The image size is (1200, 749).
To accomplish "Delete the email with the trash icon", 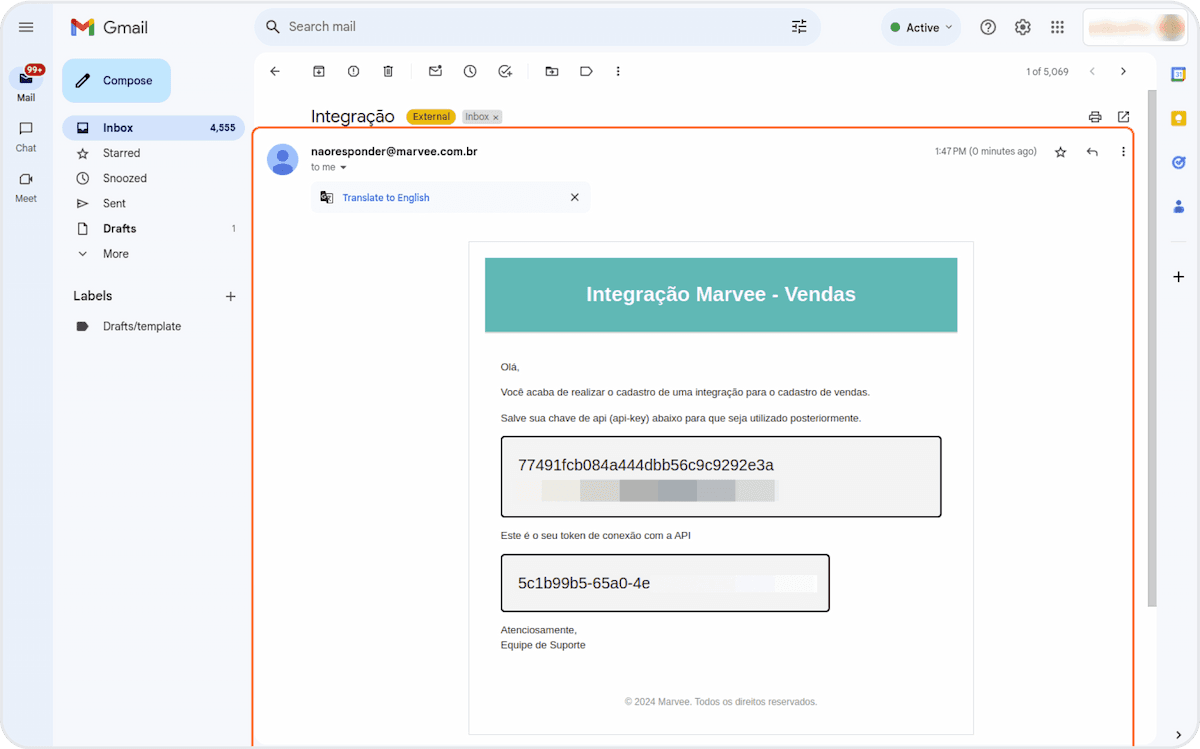I will 388,71.
